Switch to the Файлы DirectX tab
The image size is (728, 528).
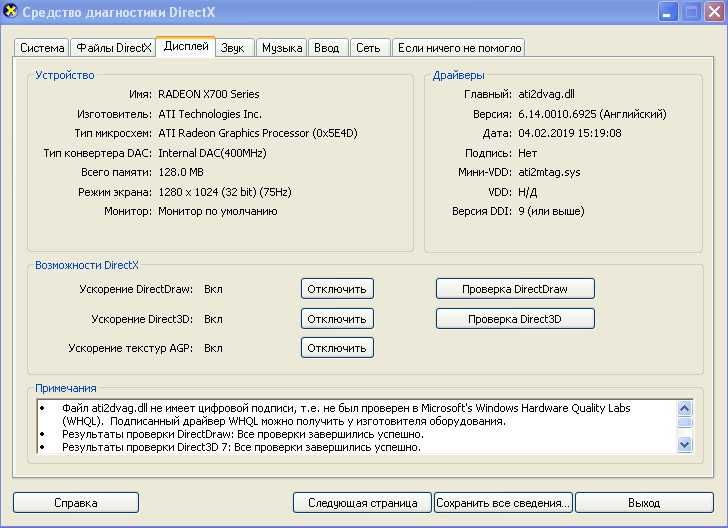click(113, 48)
